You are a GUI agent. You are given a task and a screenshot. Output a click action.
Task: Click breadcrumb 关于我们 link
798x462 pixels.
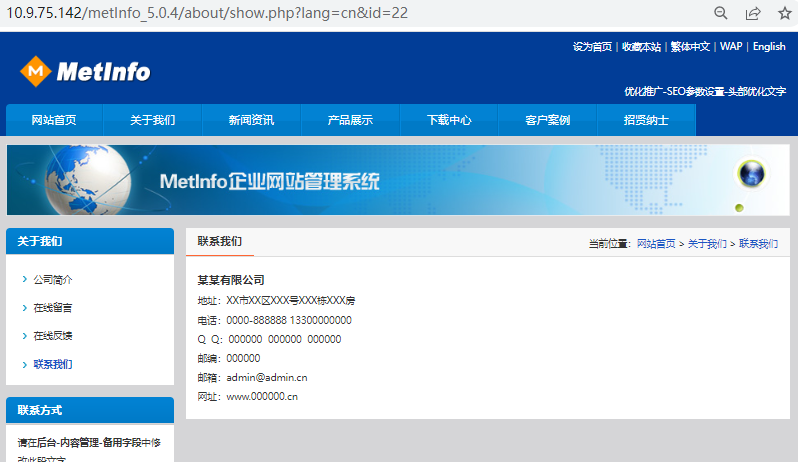click(x=707, y=244)
